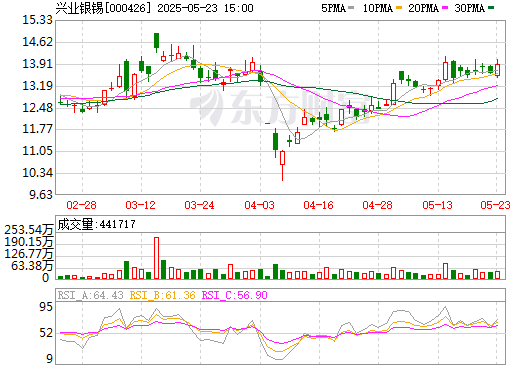This screenshot has width=520, height=365.
Task: Pick the magenta 20PMA legend color marker
Action: point(445,8)
